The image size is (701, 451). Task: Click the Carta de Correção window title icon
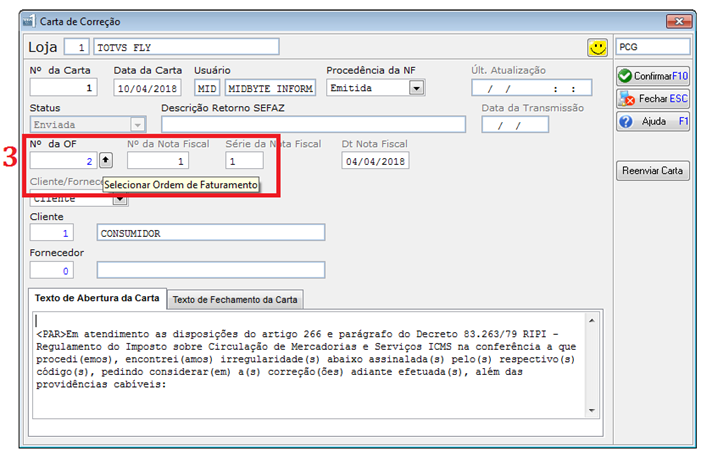tap(29, 21)
